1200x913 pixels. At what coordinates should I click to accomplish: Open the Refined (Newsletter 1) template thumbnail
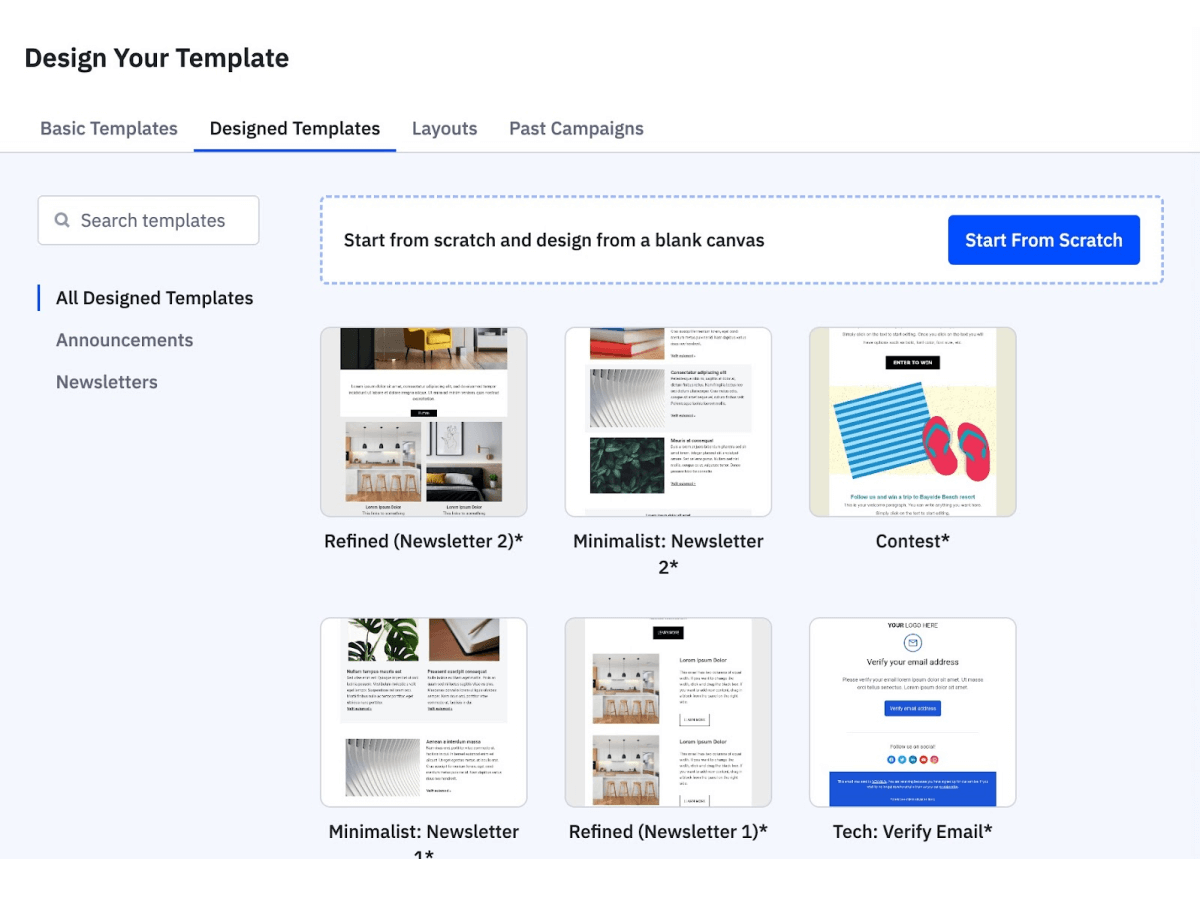click(x=668, y=712)
